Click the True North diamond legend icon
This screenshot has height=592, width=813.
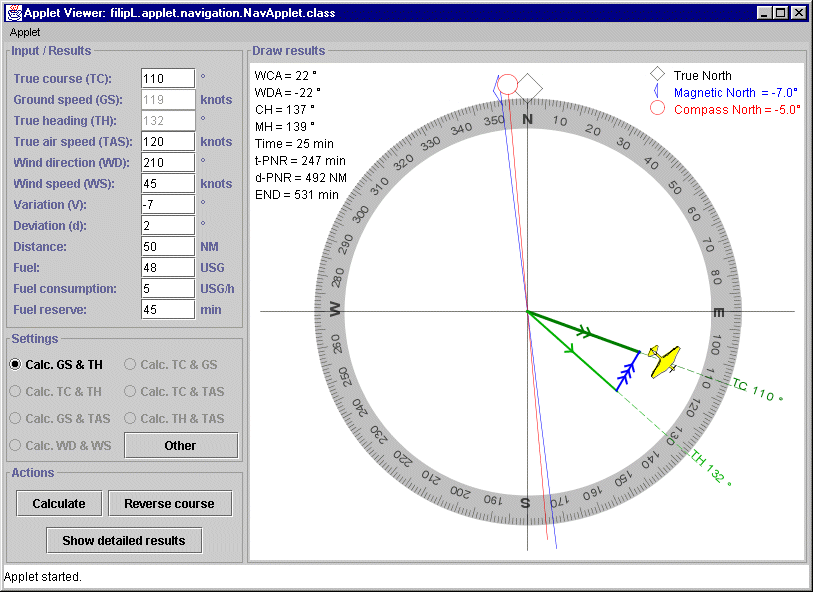(657, 75)
